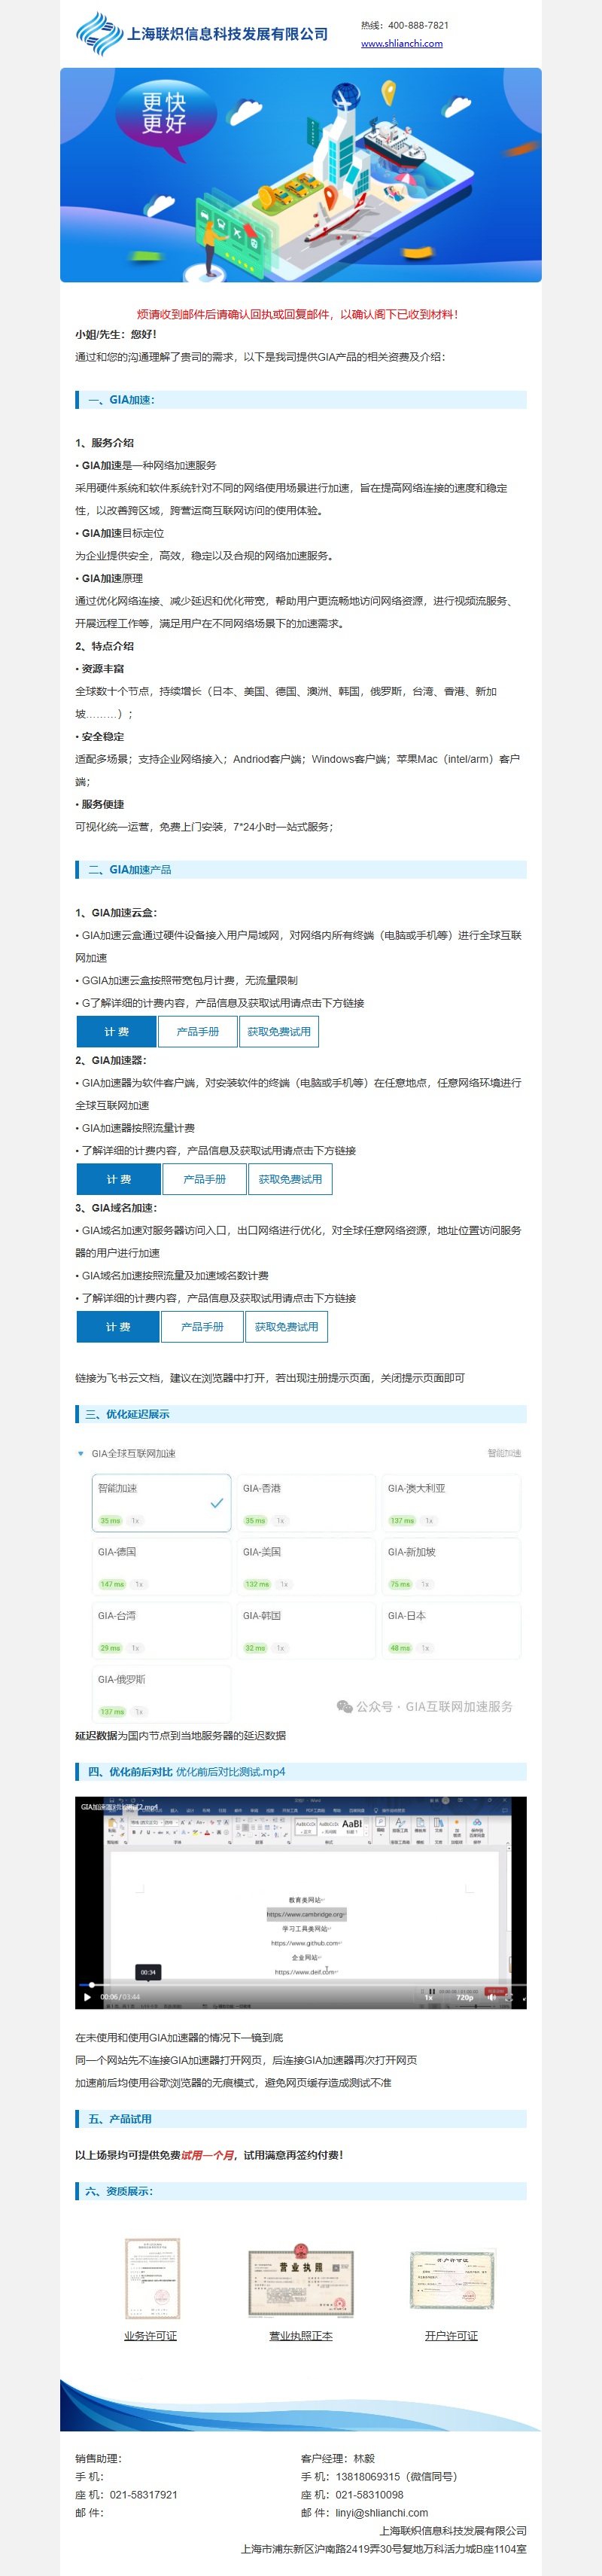Click 获取免费试用 under GIA加速云盒

(x=279, y=1031)
